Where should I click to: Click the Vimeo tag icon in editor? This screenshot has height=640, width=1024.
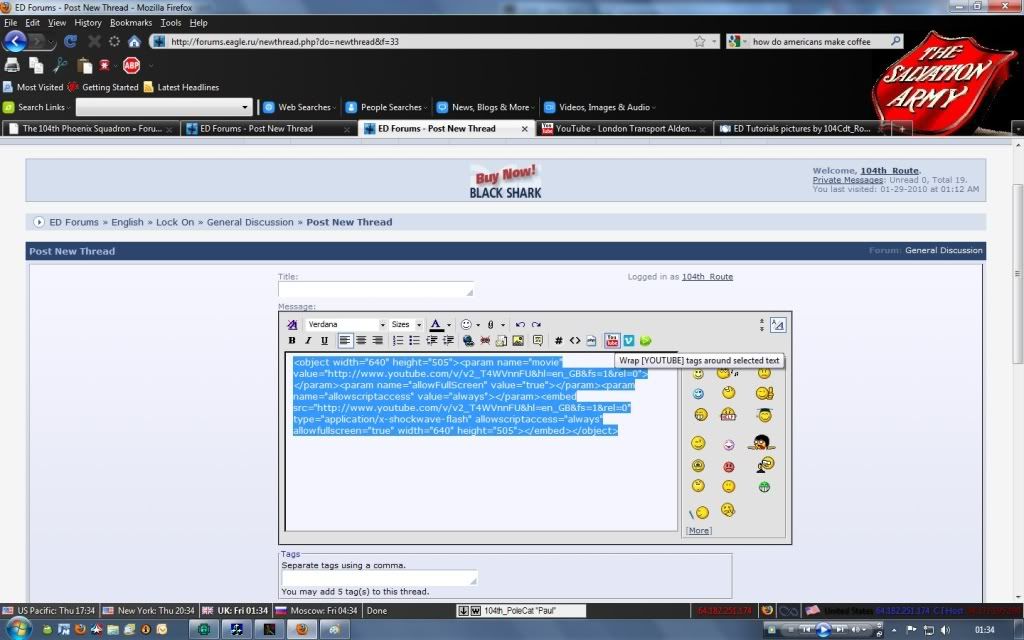click(629, 341)
